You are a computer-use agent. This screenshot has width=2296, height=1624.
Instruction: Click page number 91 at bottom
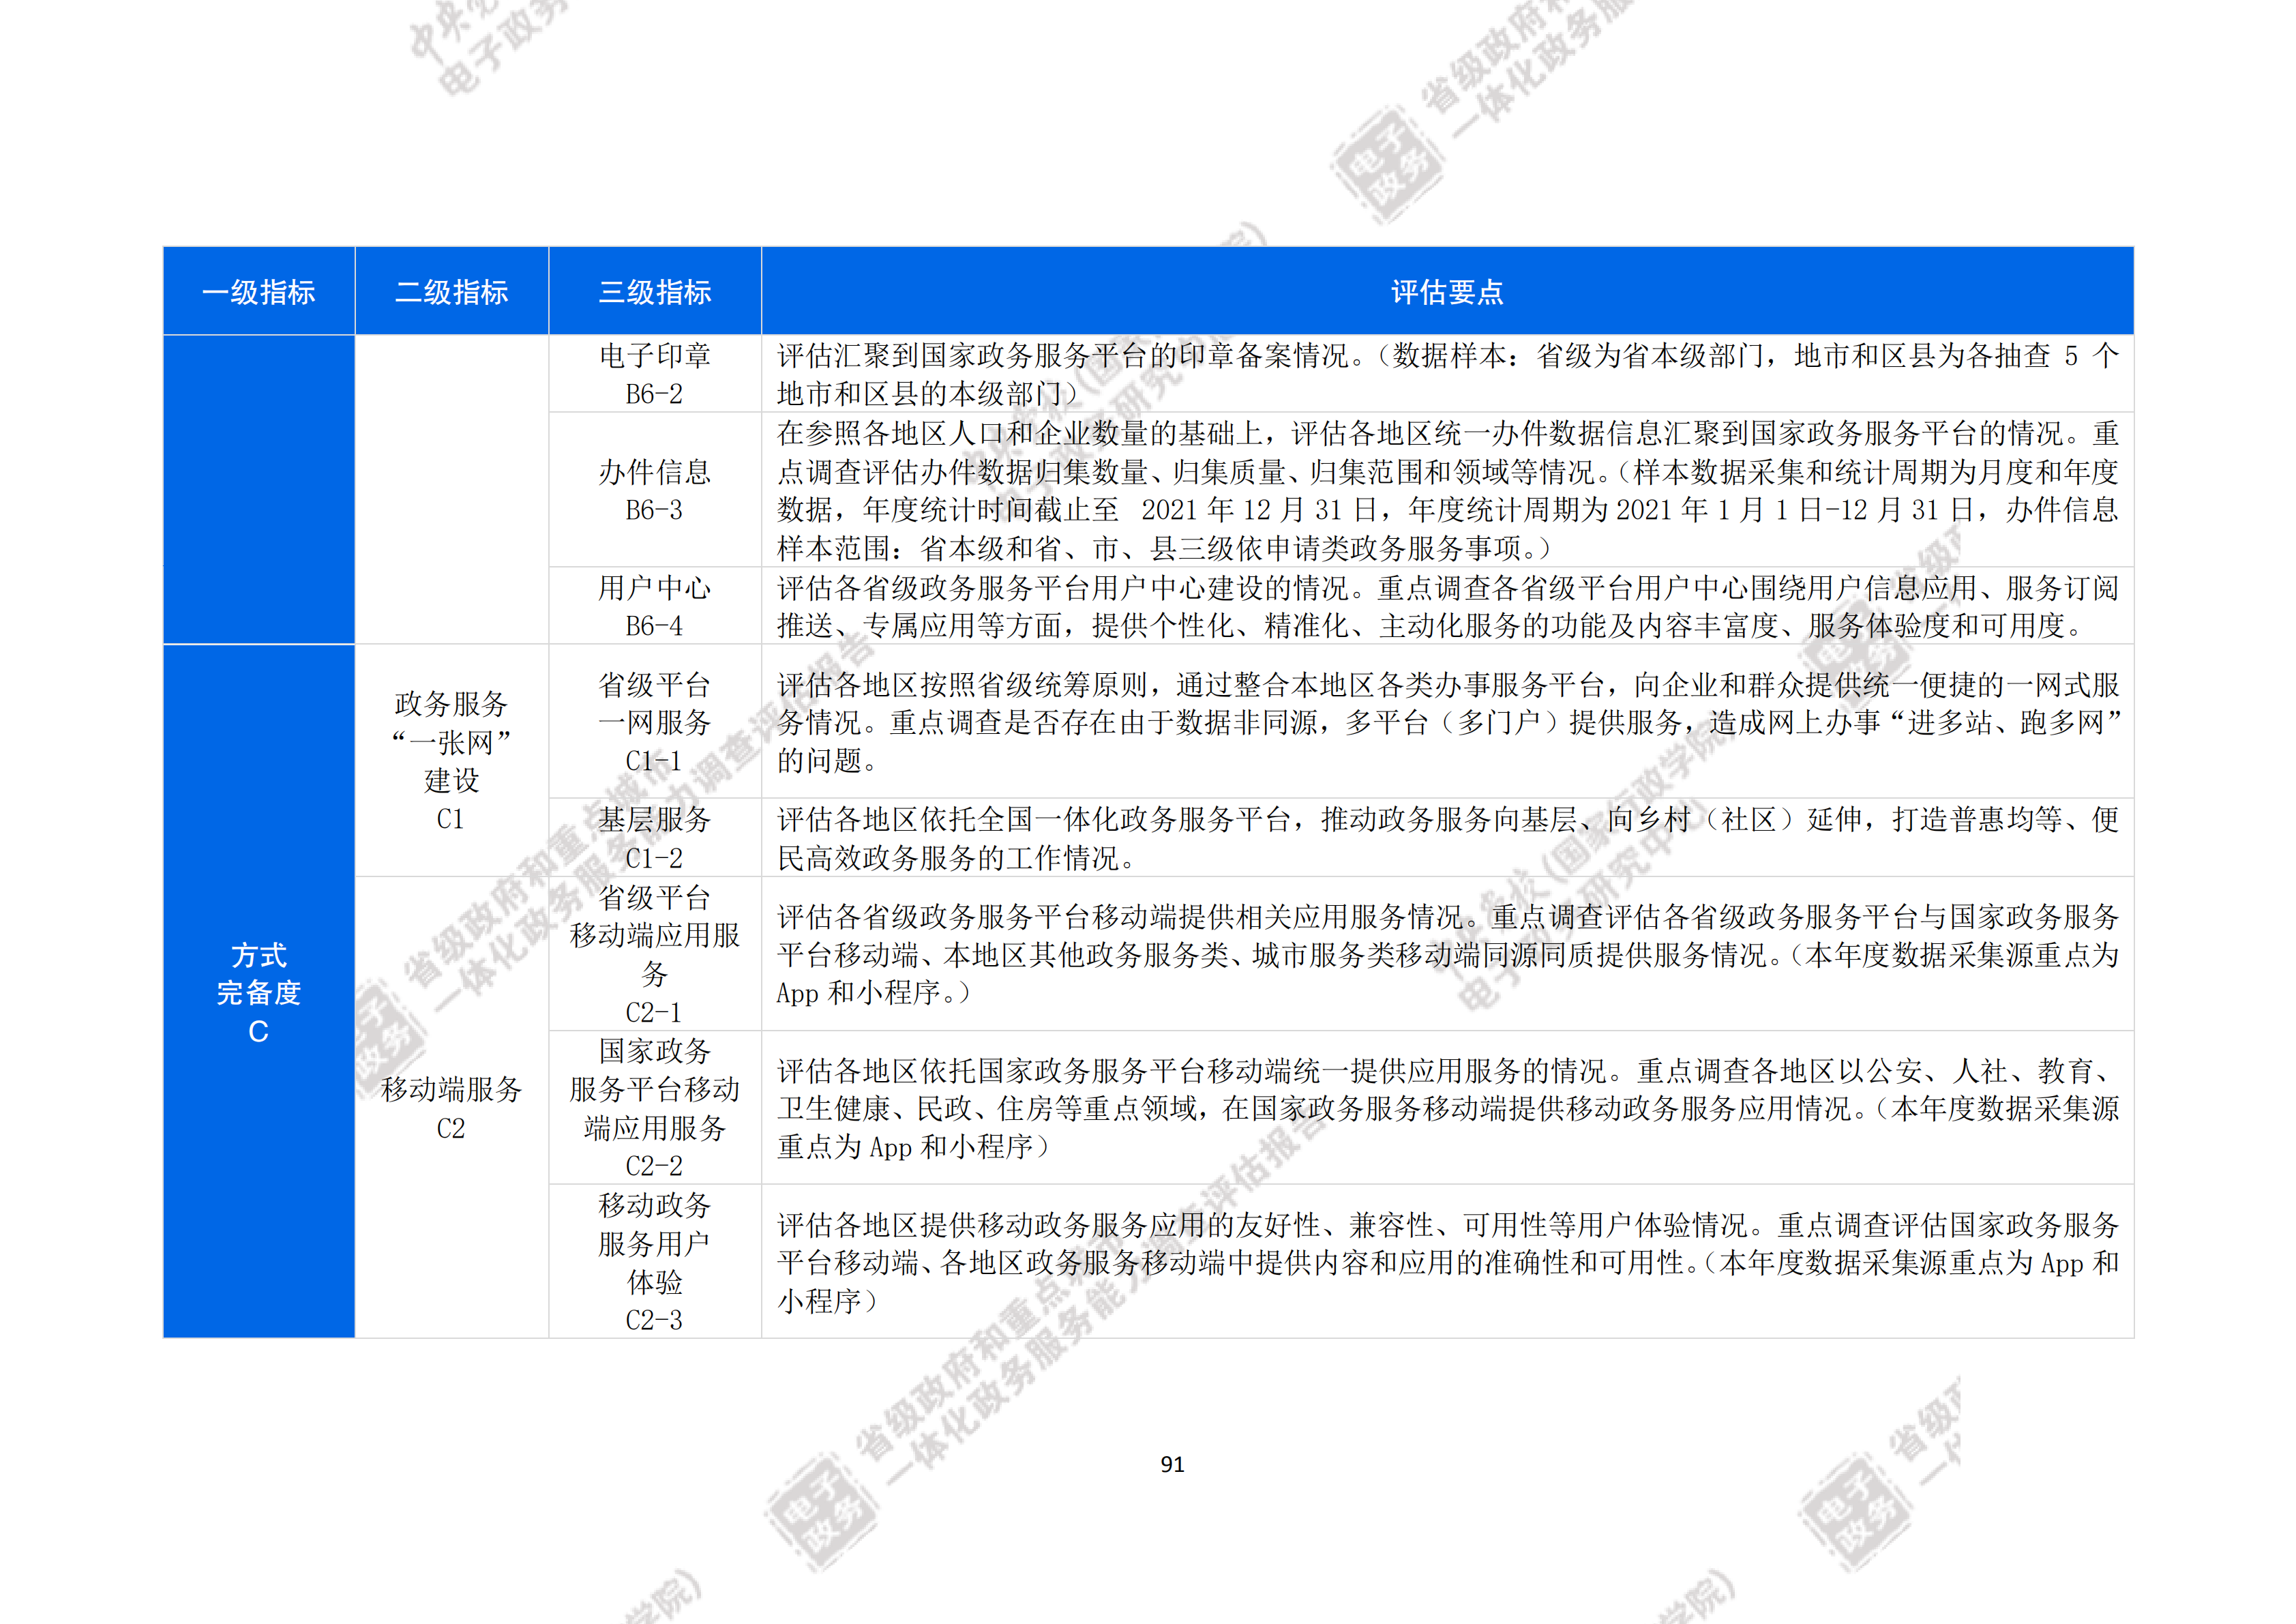click(1172, 1465)
